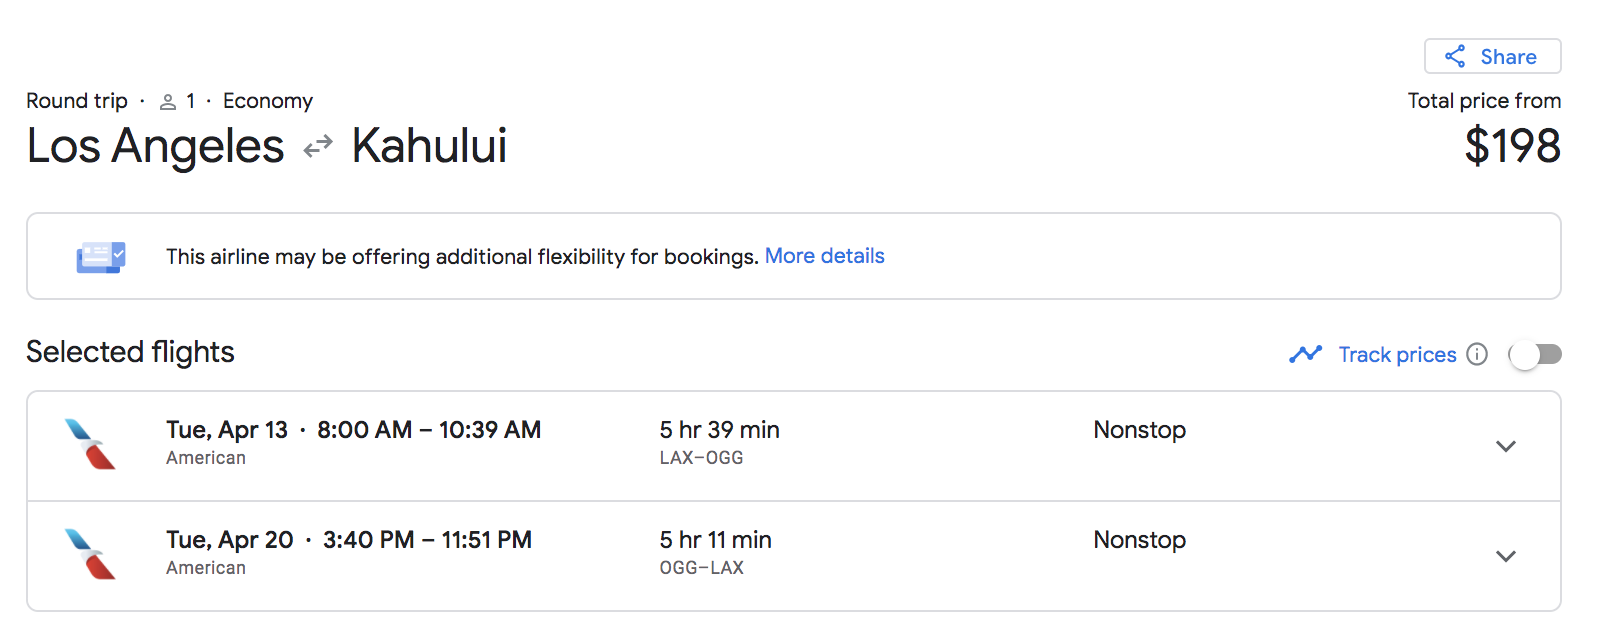
Task: Open the Economy cabin class selector
Action: (267, 100)
